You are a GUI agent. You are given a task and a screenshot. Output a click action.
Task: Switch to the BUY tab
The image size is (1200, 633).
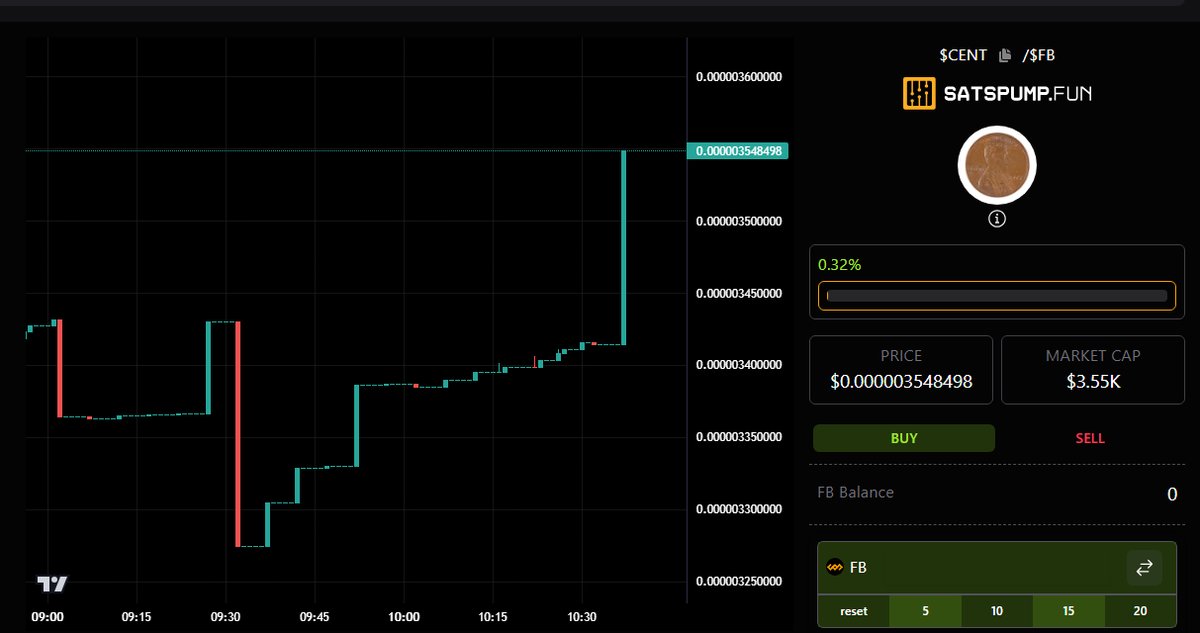904,438
